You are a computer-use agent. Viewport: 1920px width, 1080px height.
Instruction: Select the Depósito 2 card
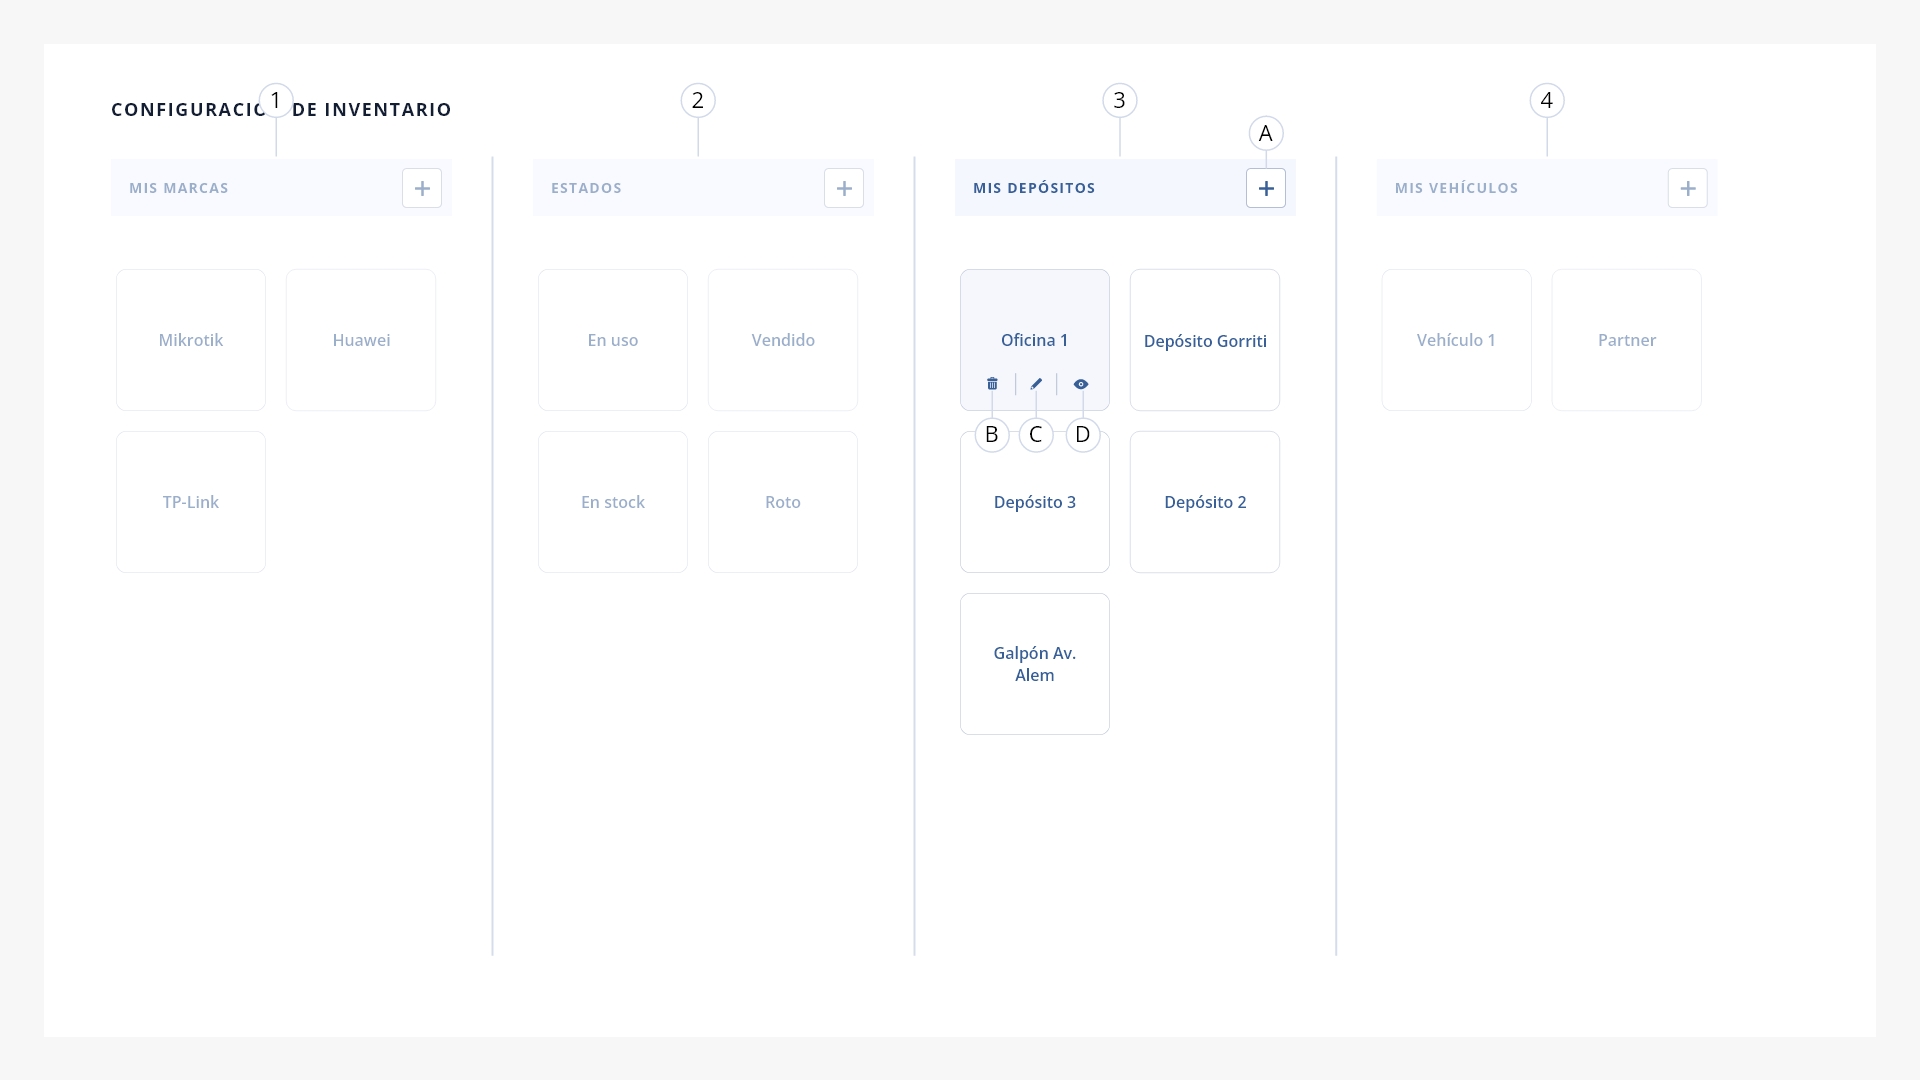tap(1205, 502)
